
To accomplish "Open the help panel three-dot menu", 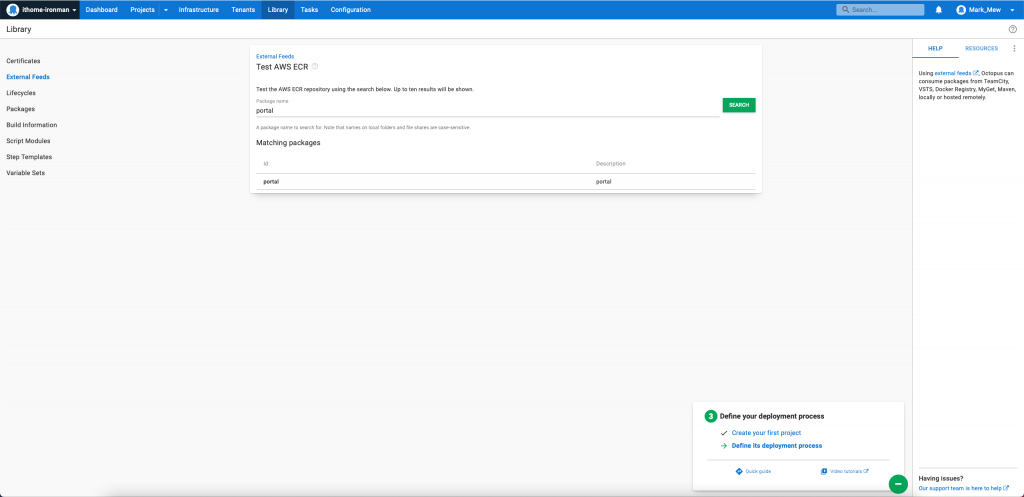I will click(1014, 48).
